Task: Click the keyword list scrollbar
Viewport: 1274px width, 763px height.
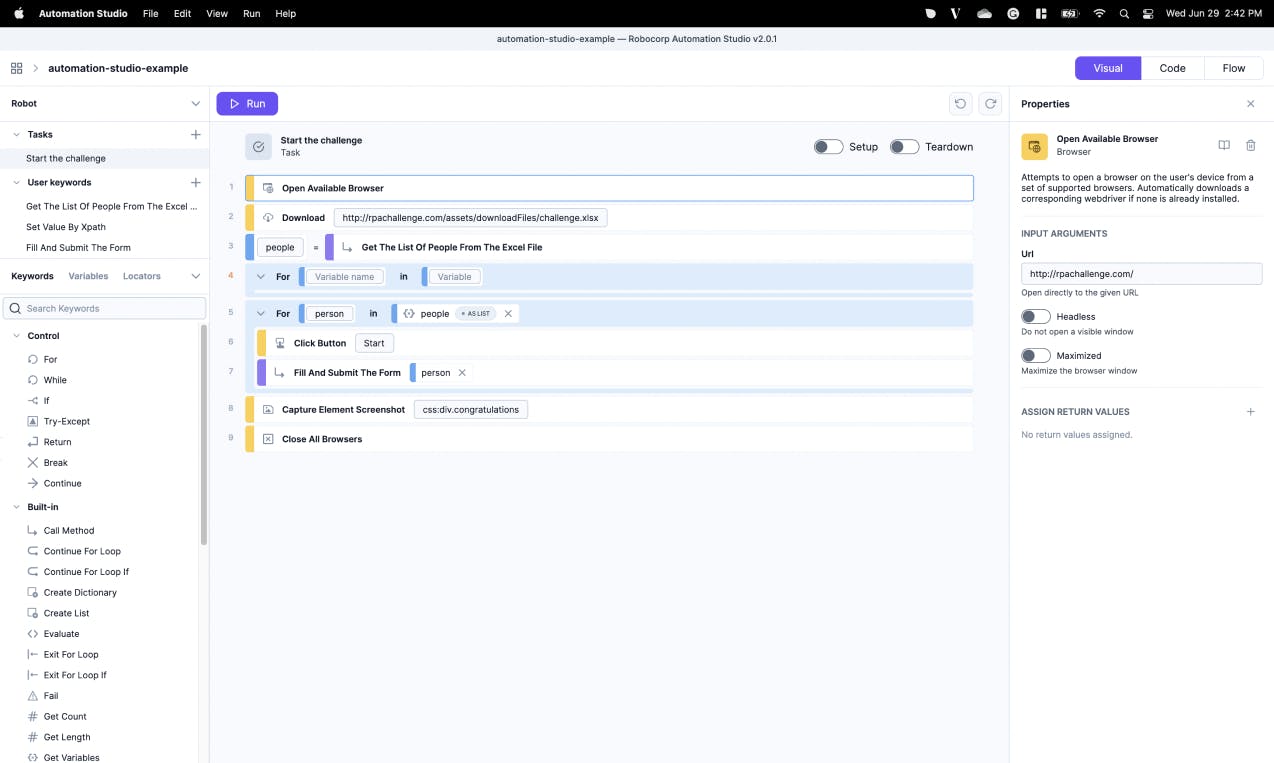Action: (x=204, y=435)
